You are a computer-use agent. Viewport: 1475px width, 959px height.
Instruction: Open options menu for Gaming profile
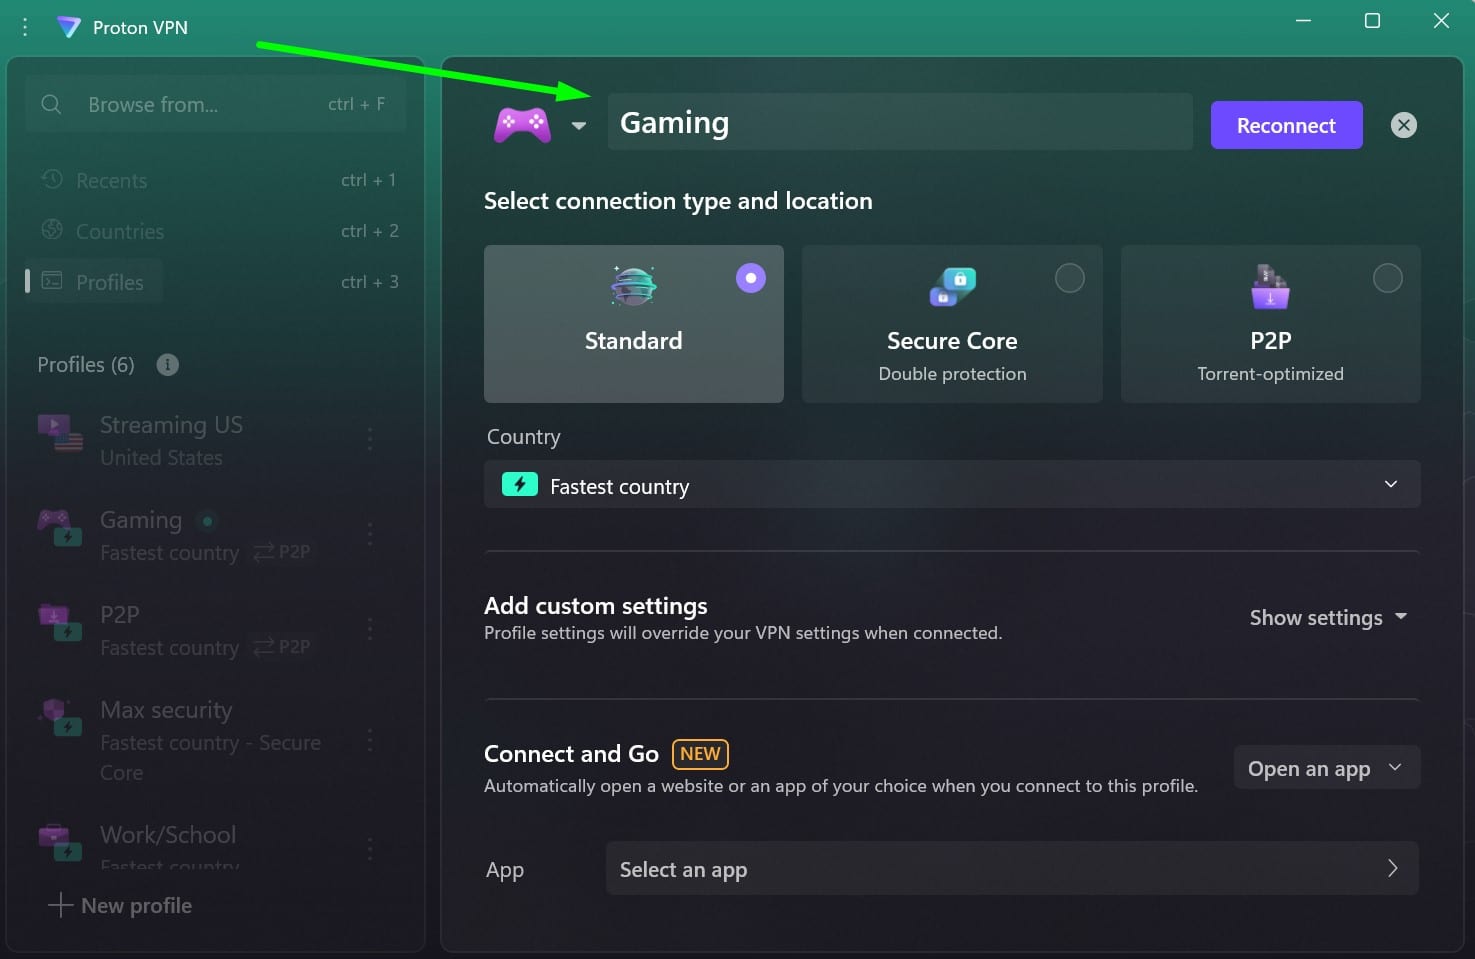pos(370,534)
